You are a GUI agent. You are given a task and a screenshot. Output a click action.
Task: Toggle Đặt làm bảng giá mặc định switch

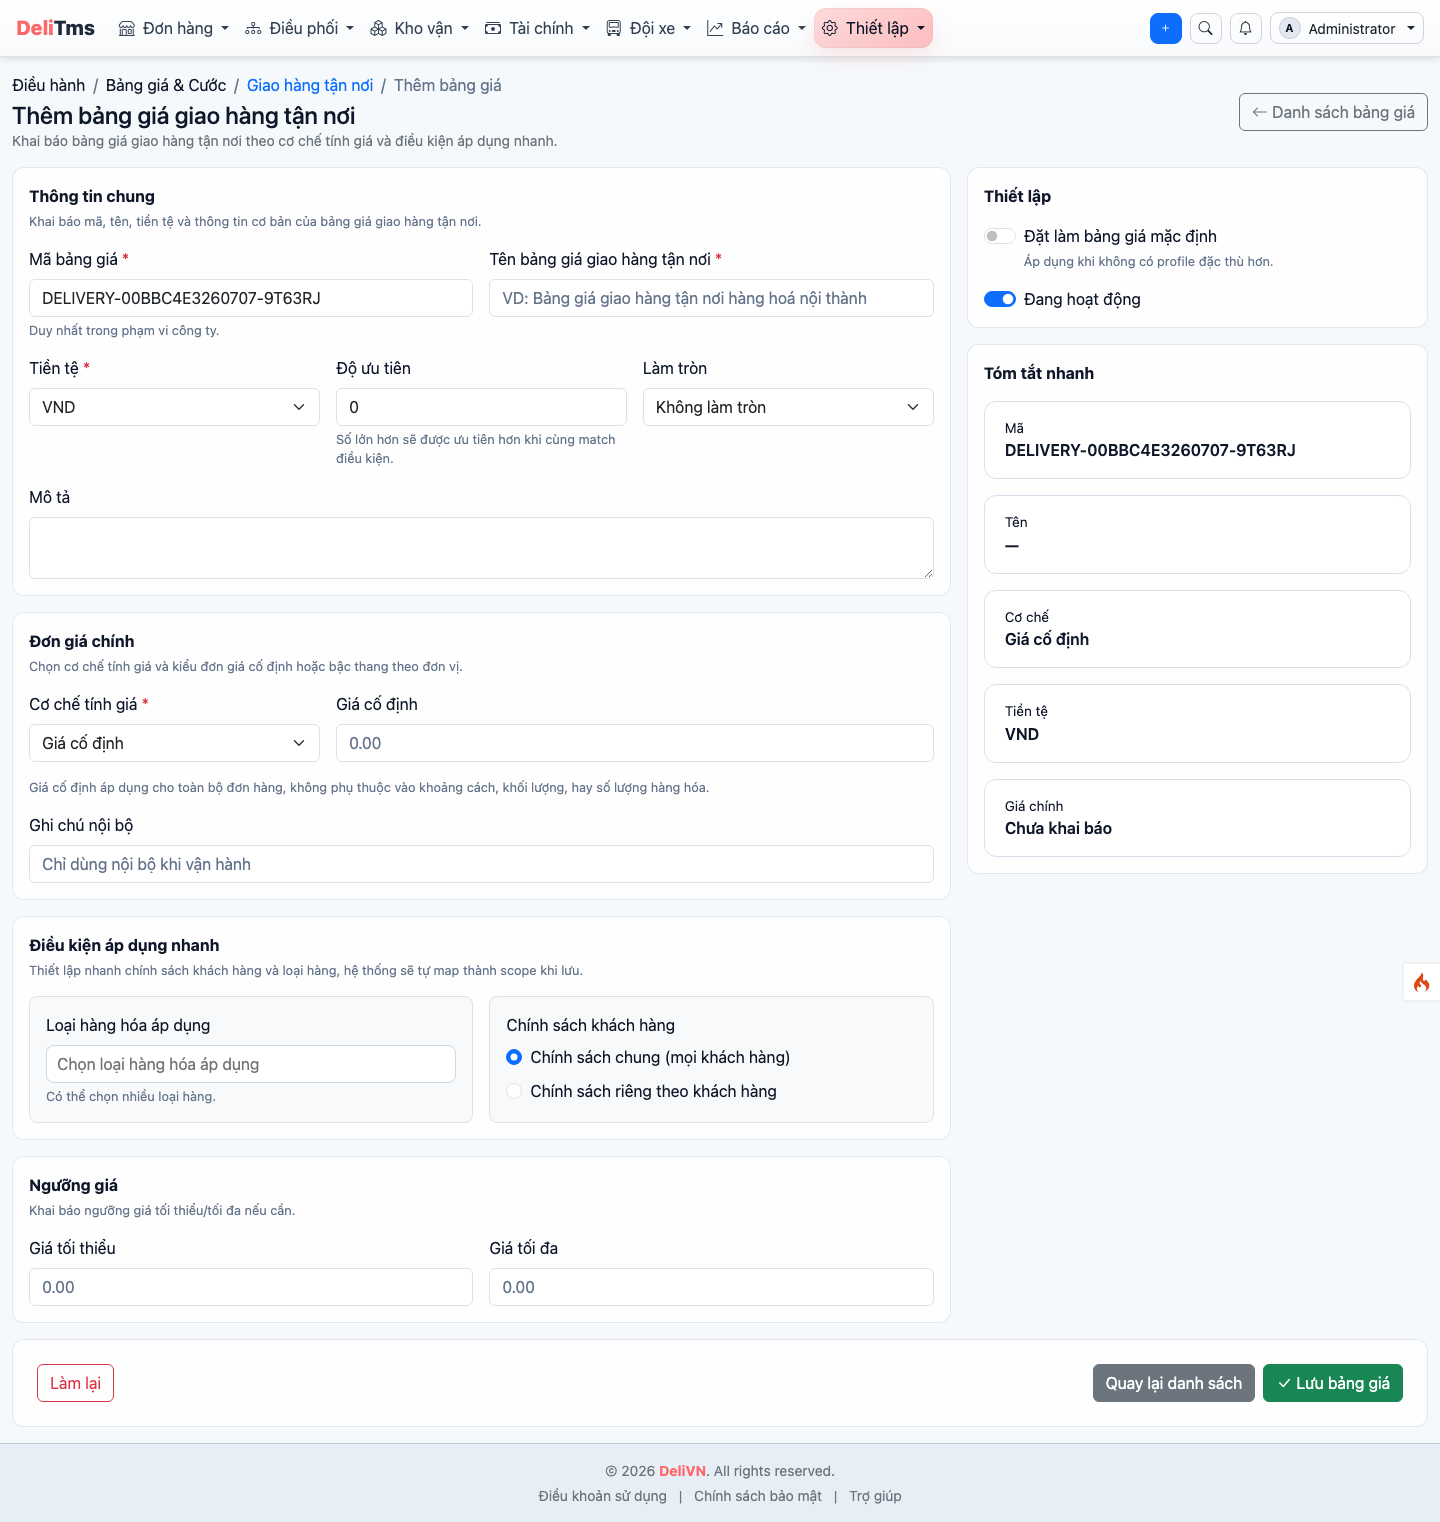1000,236
